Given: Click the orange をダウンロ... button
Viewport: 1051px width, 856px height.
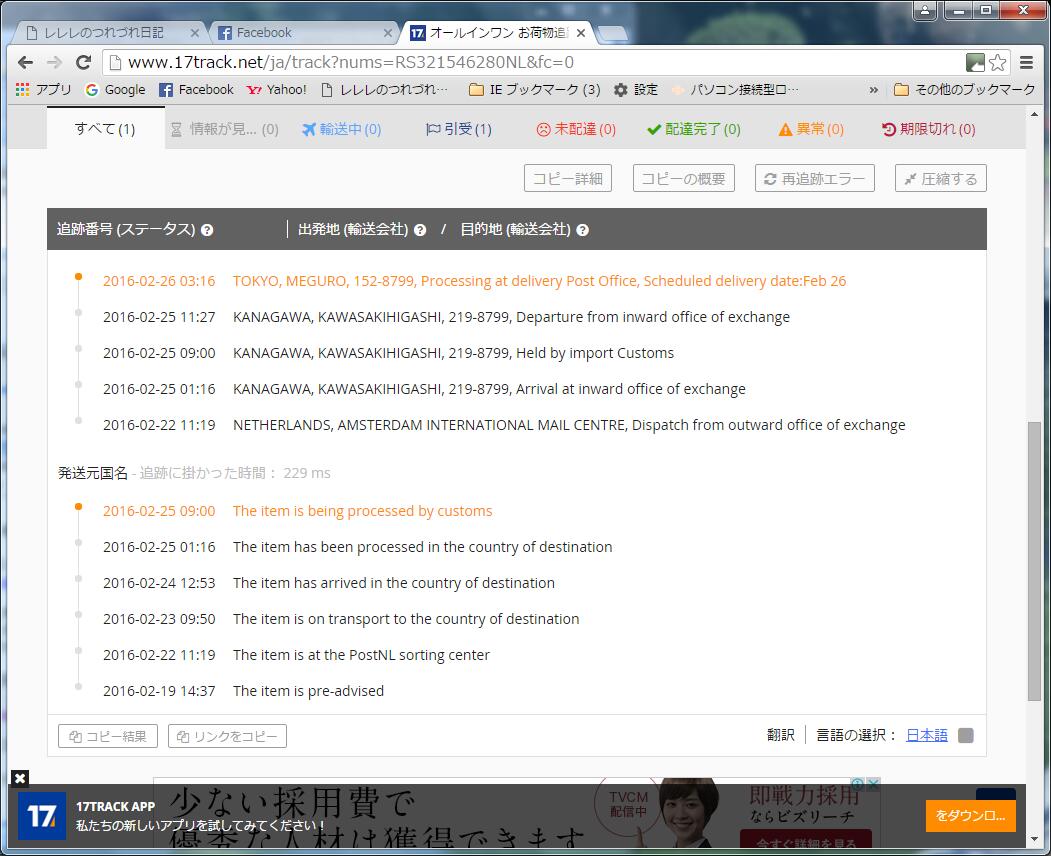Looking at the screenshot, I should (x=970, y=816).
